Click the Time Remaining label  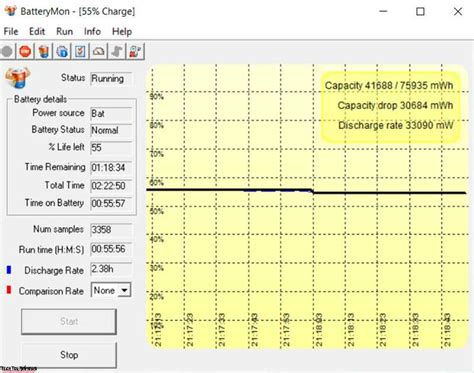pyautogui.click(x=55, y=167)
